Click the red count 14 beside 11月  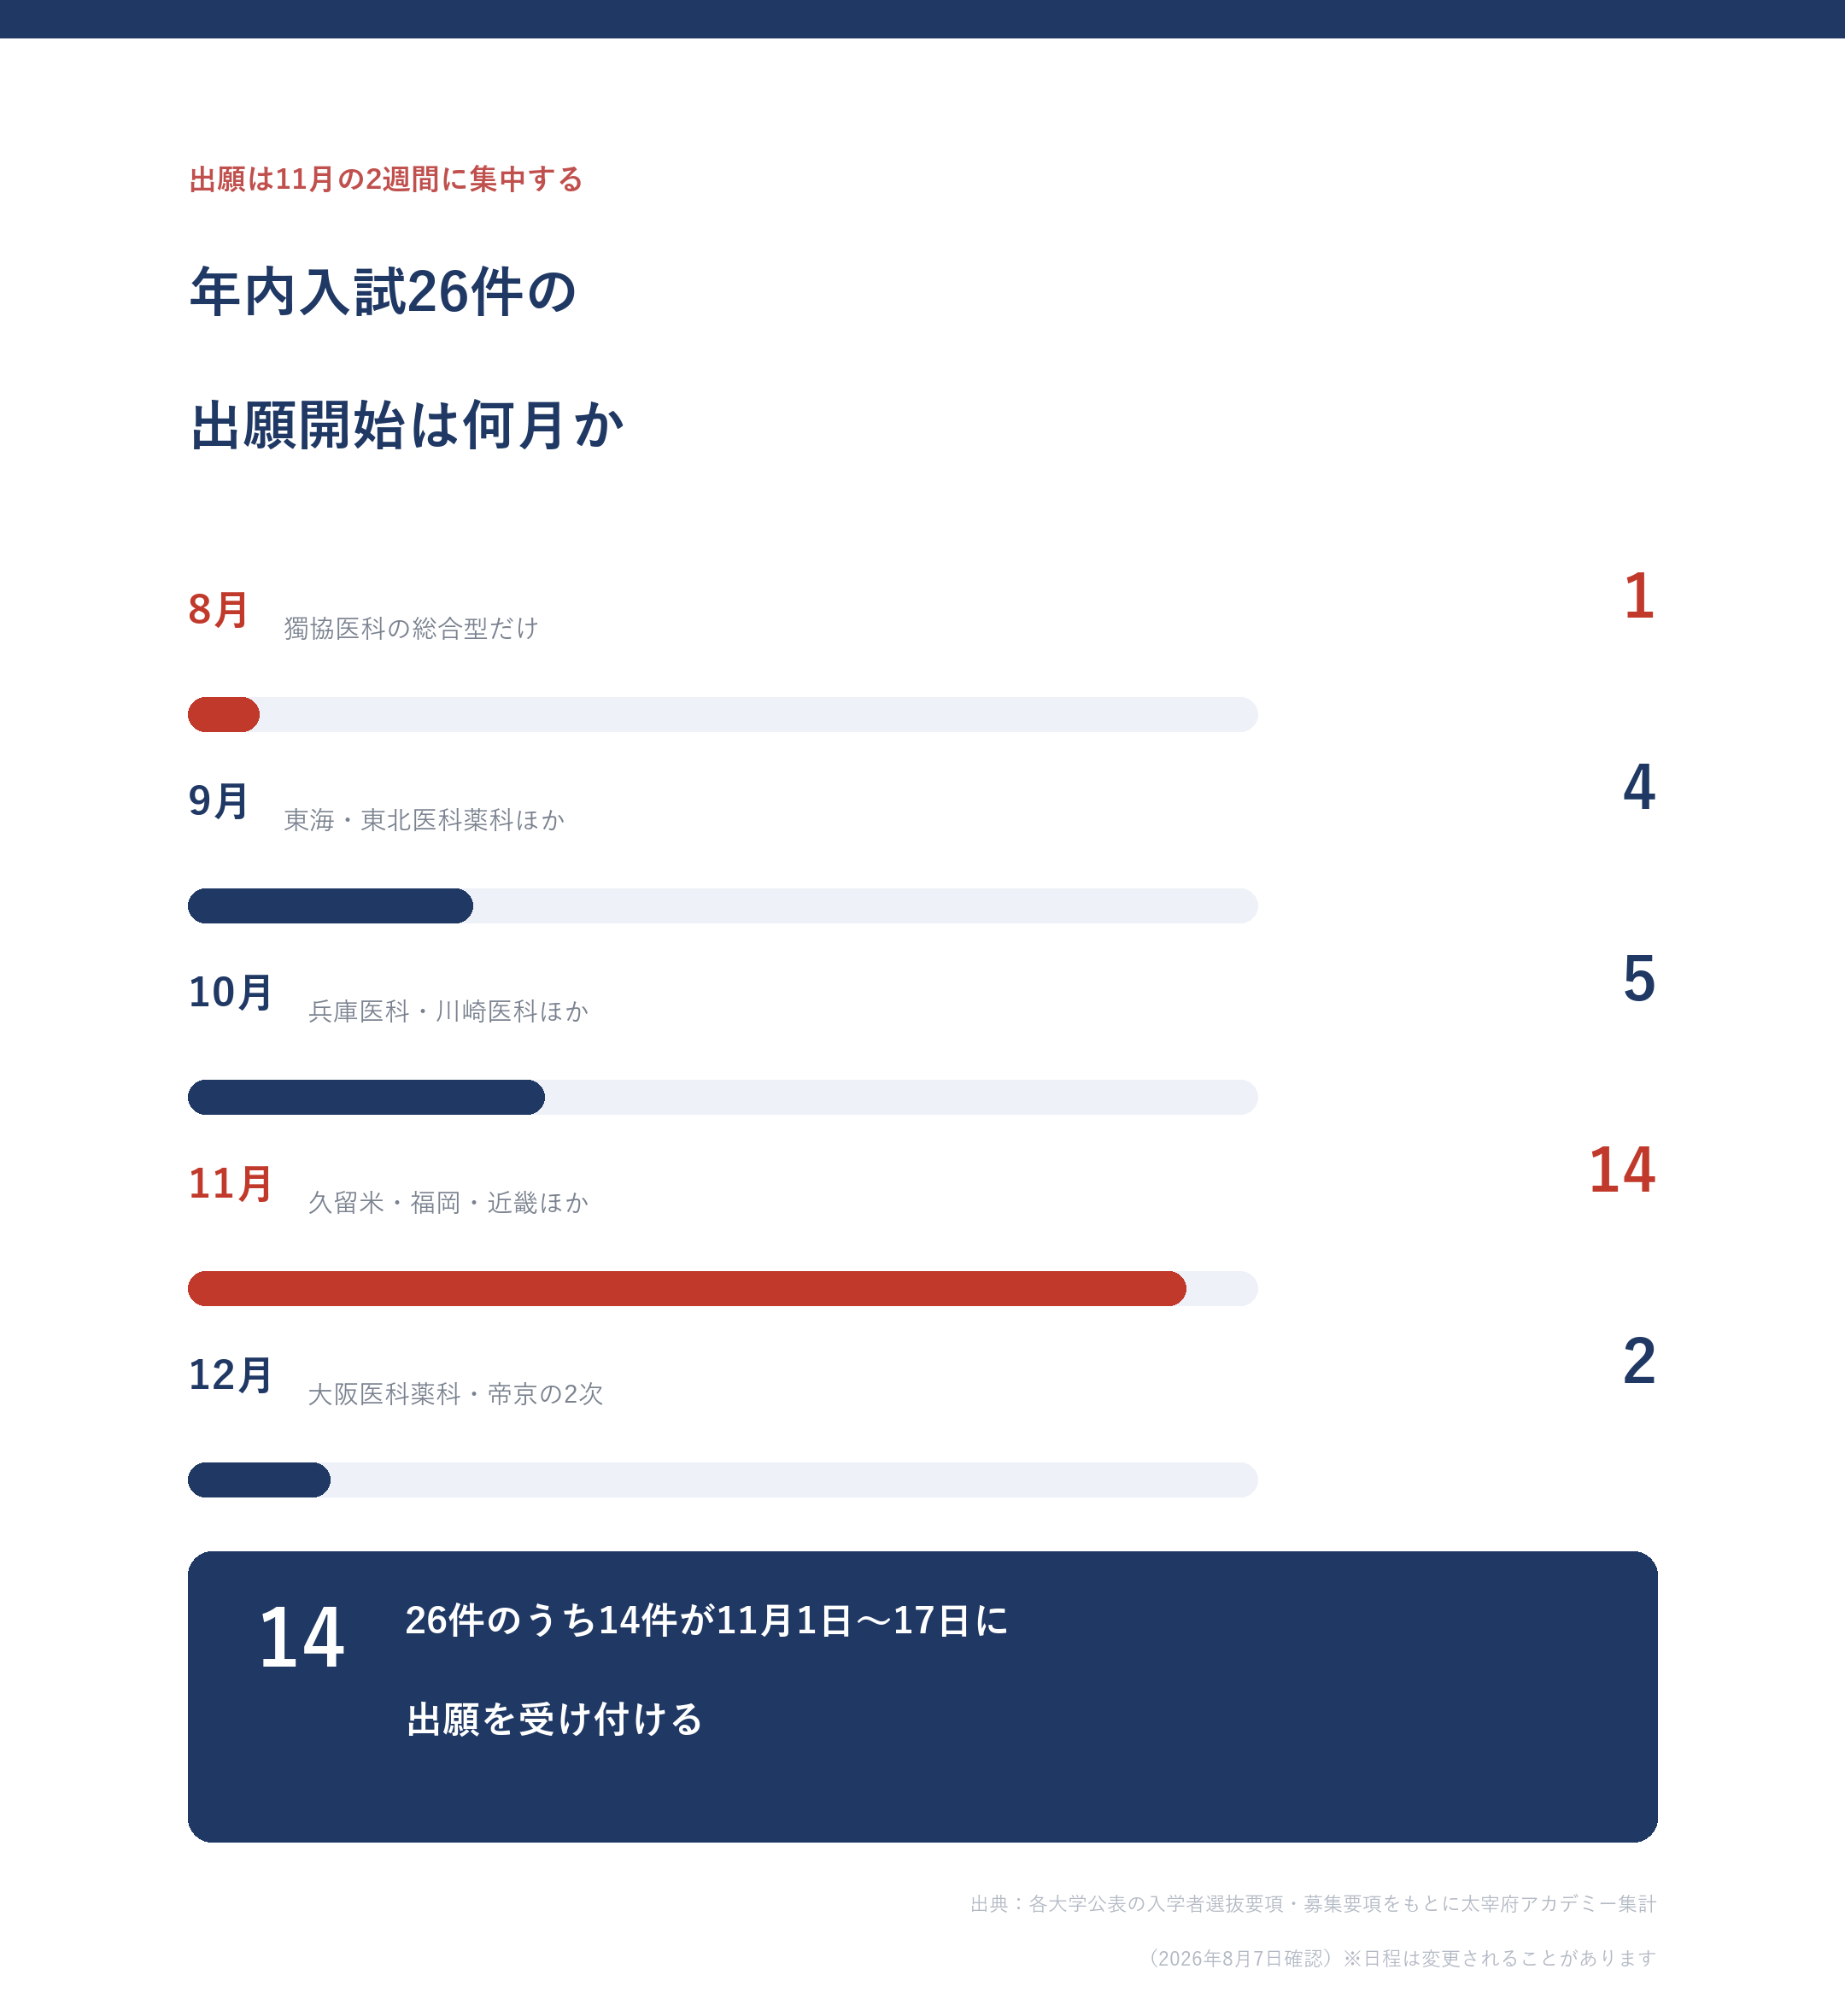[1622, 1170]
